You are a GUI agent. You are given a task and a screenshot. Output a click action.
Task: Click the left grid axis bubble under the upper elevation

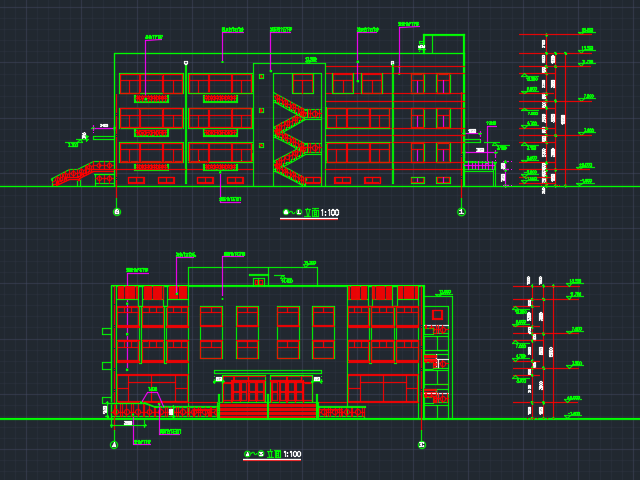coord(117,212)
